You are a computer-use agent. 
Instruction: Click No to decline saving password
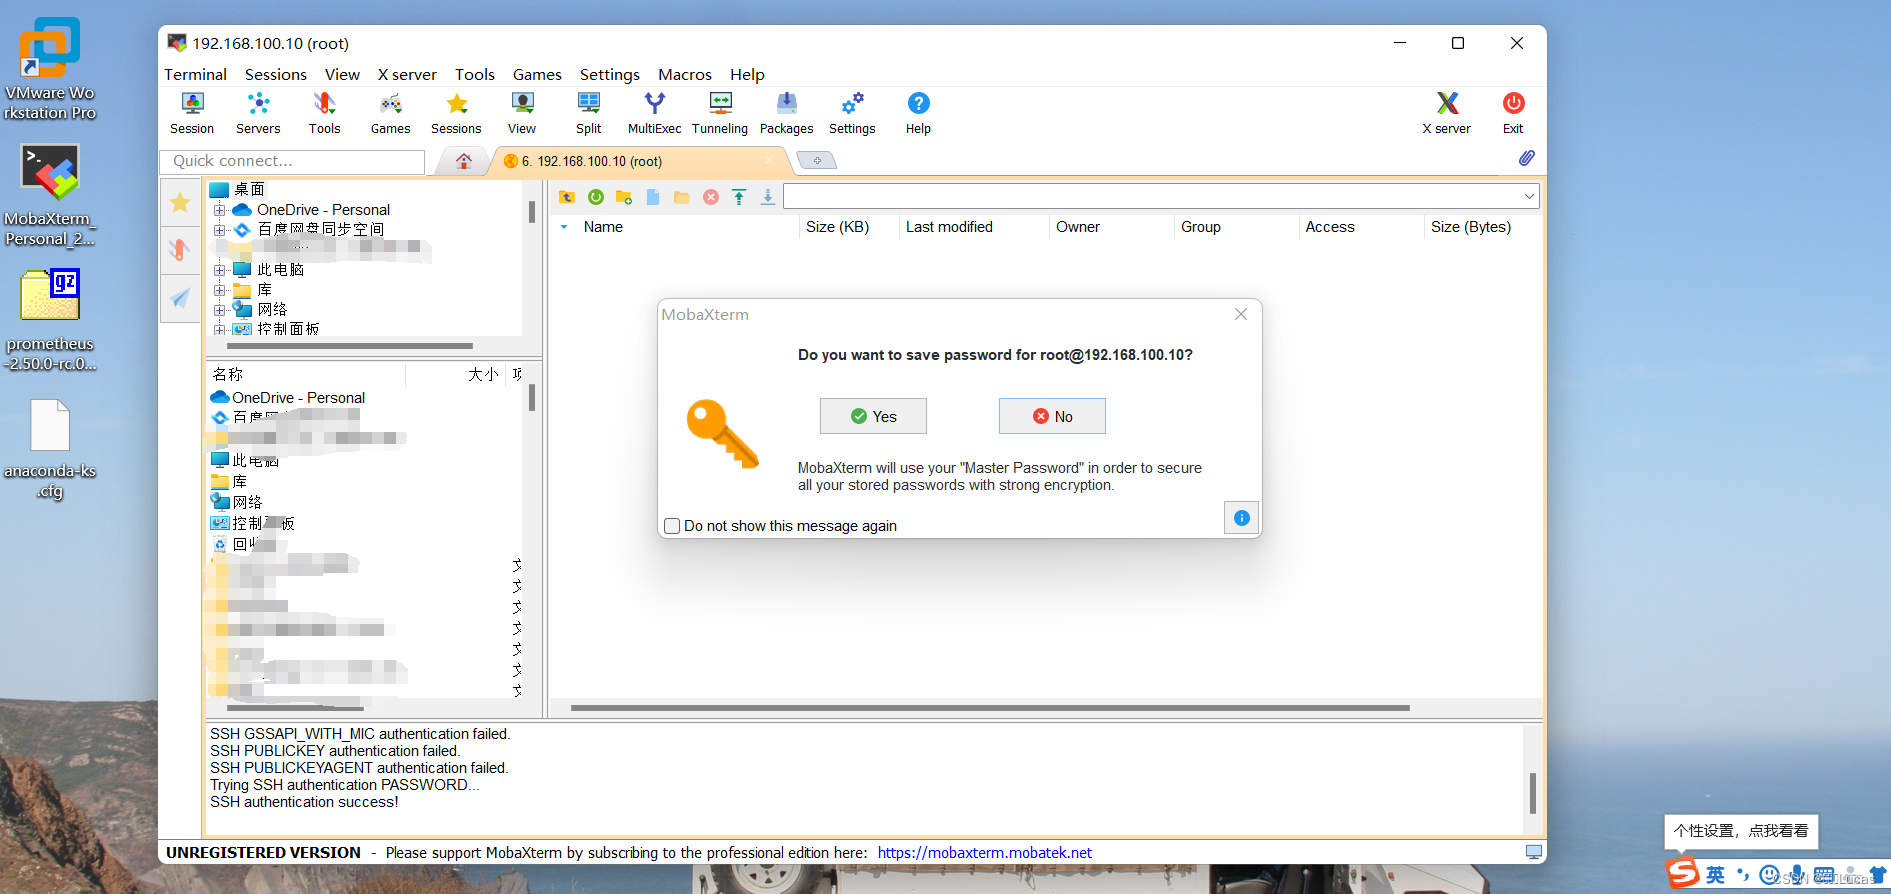pos(1052,416)
